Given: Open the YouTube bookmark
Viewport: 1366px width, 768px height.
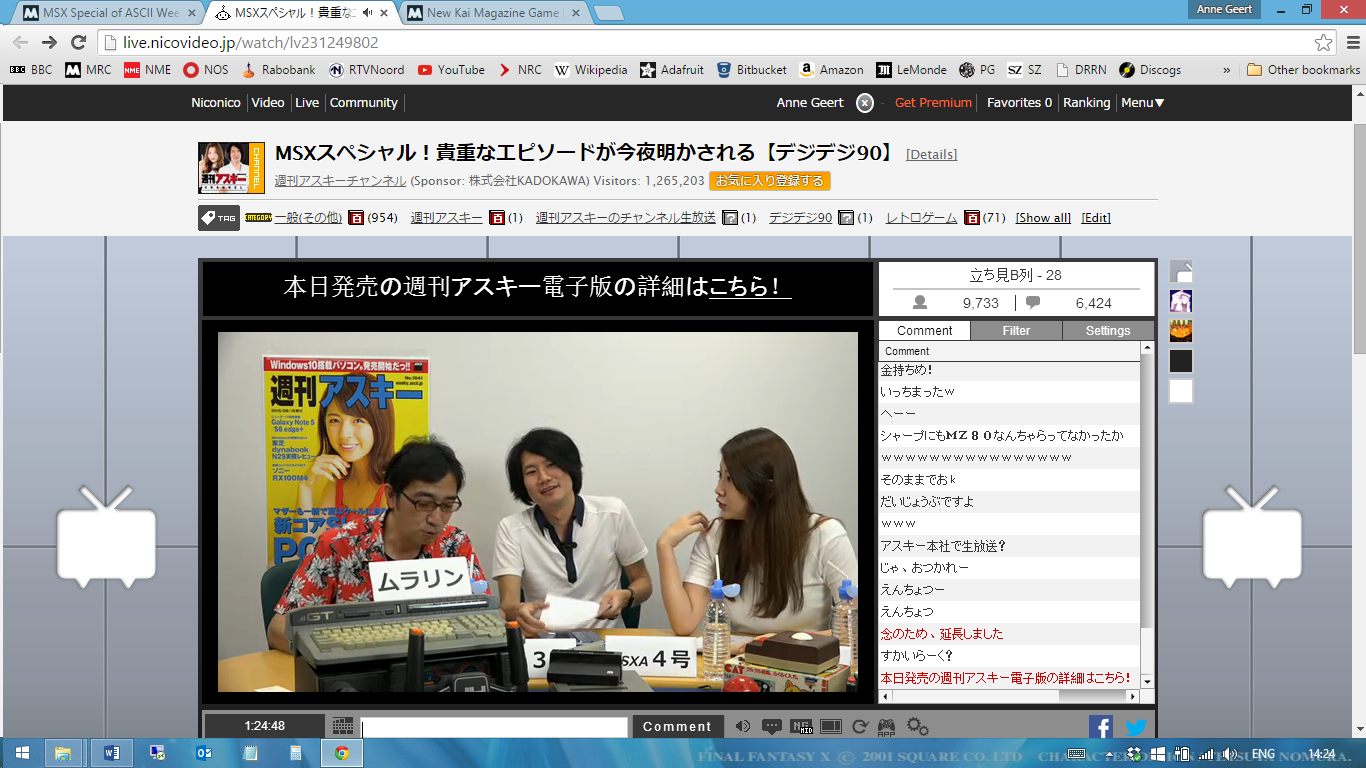Looking at the screenshot, I should [x=451, y=70].
